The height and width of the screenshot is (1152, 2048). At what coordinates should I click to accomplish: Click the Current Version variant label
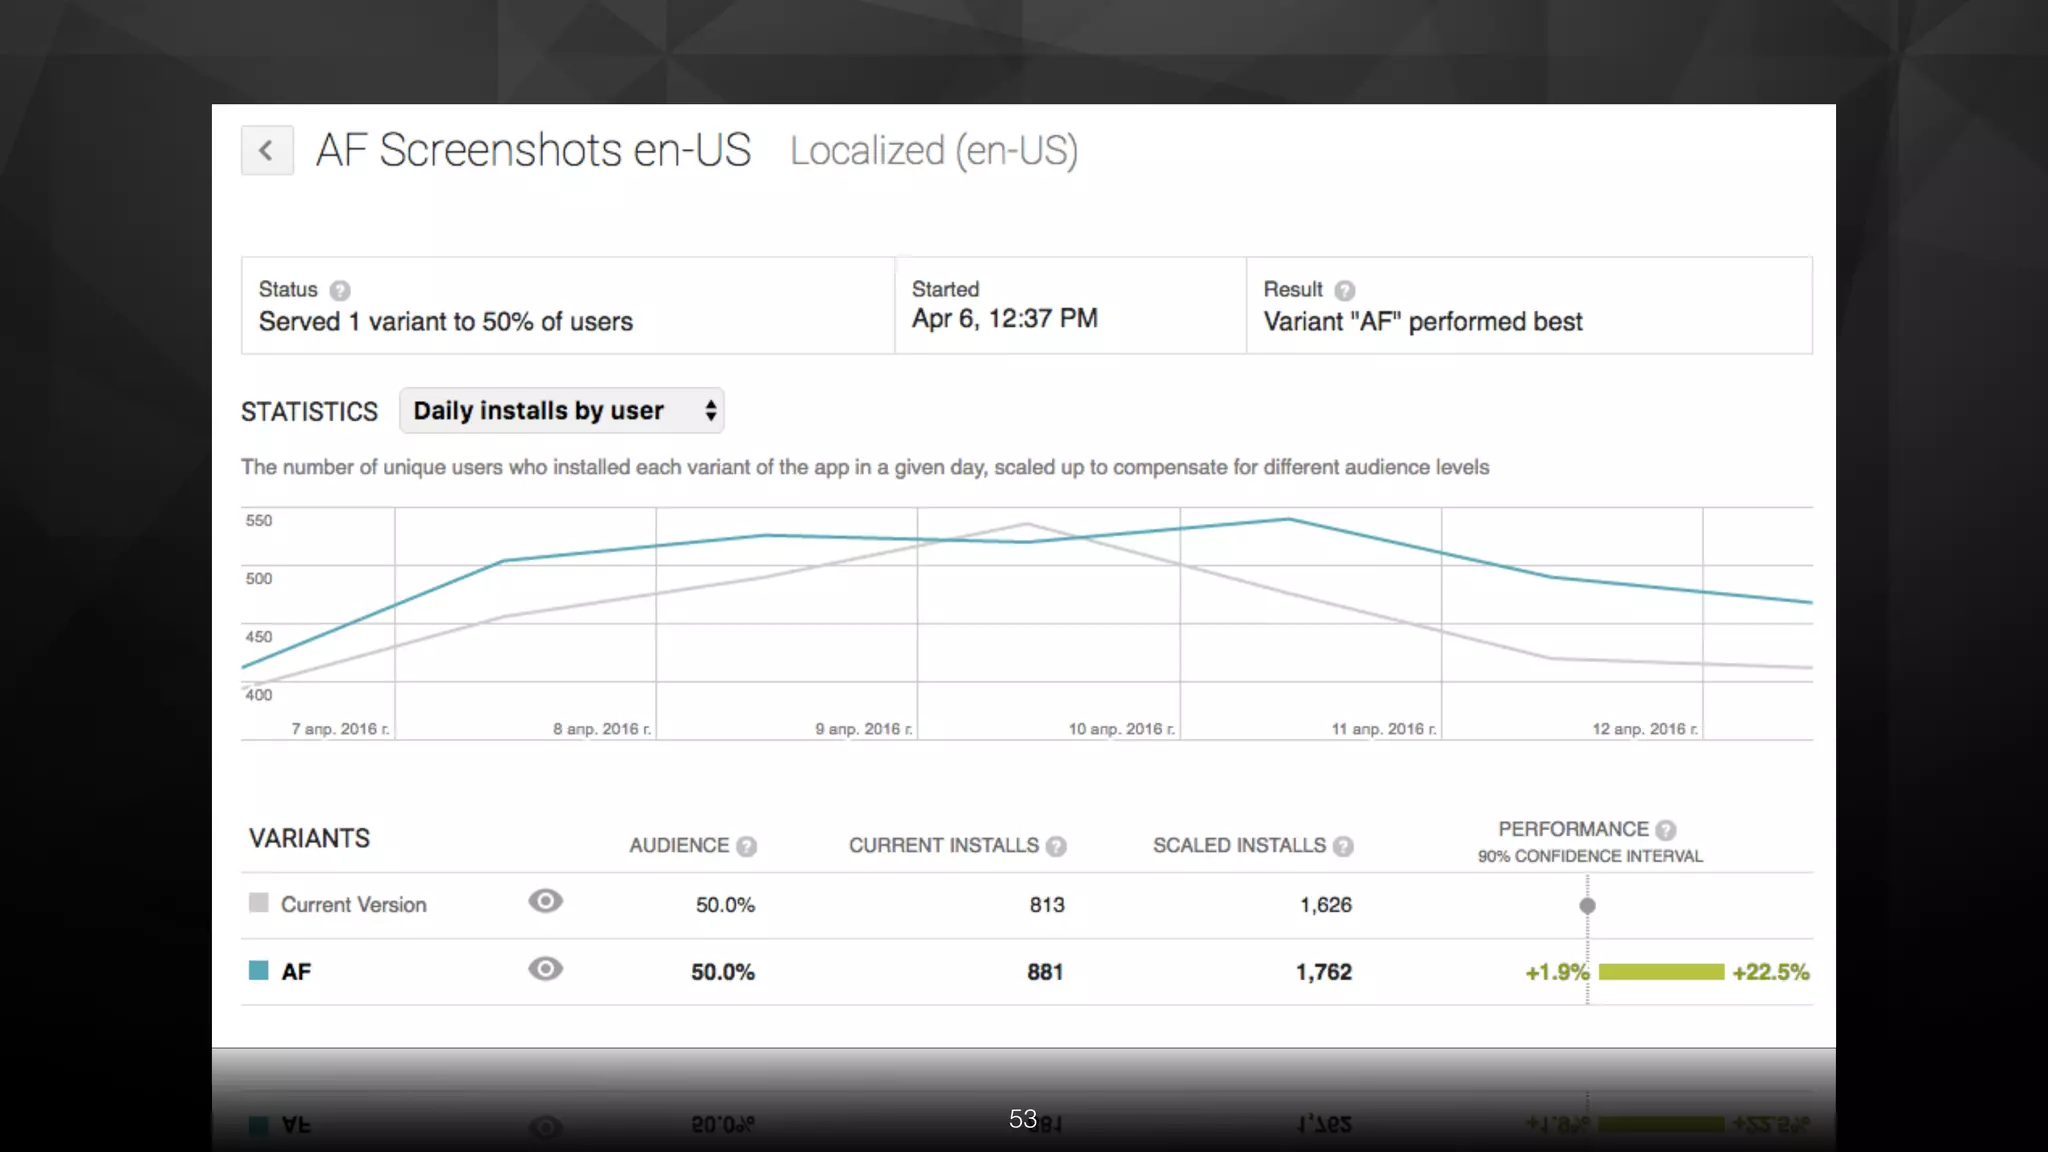(x=353, y=905)
